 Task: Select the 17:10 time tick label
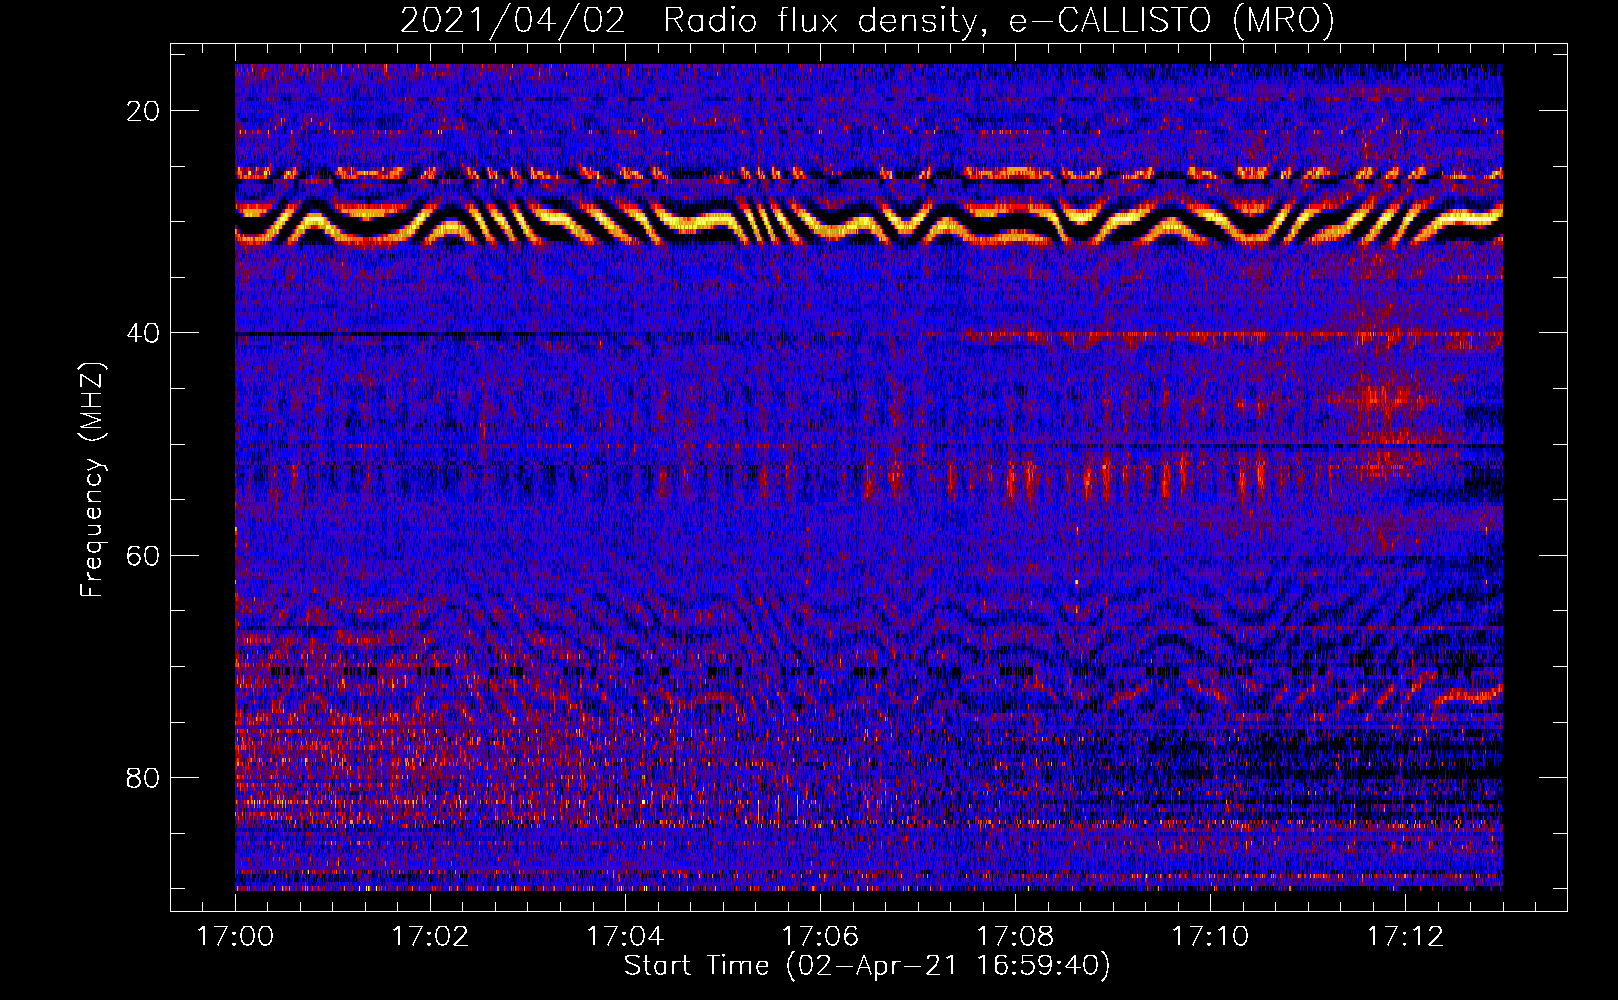pos(1210,937)
